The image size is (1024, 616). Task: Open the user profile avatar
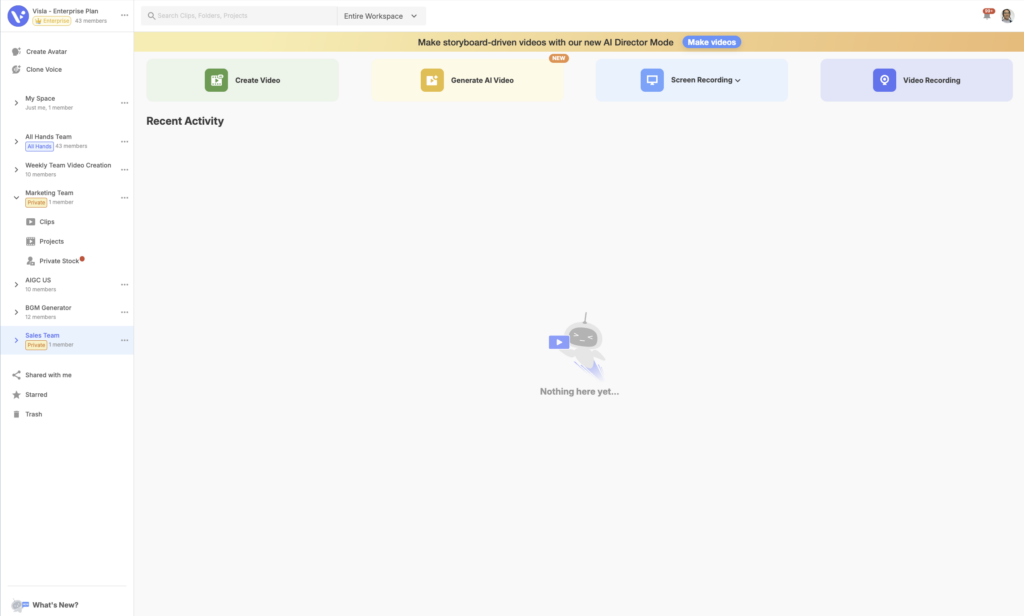pos(1007,16)
